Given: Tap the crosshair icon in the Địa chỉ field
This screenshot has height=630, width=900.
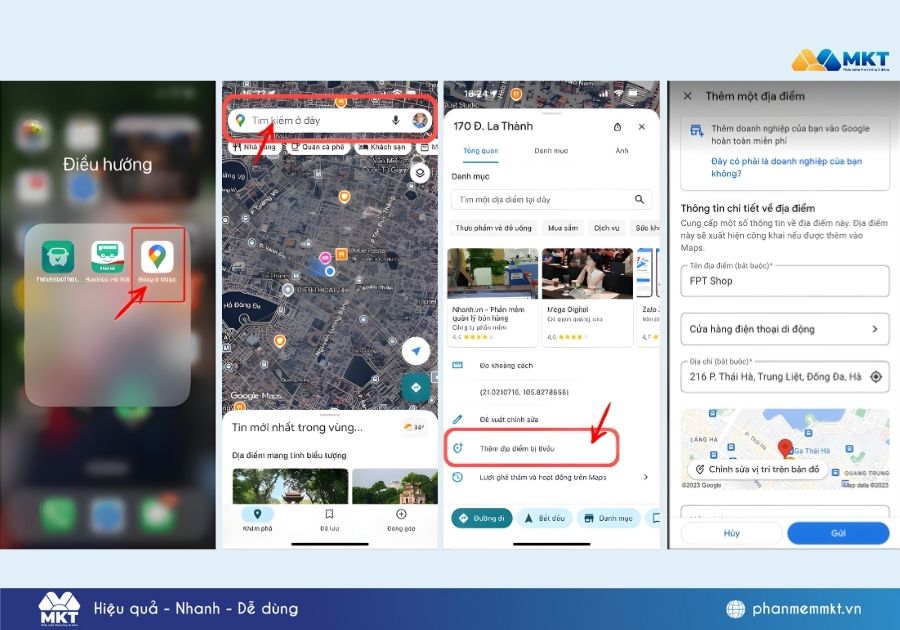Looking at the screenshot, I should click(x=875, y=377).
